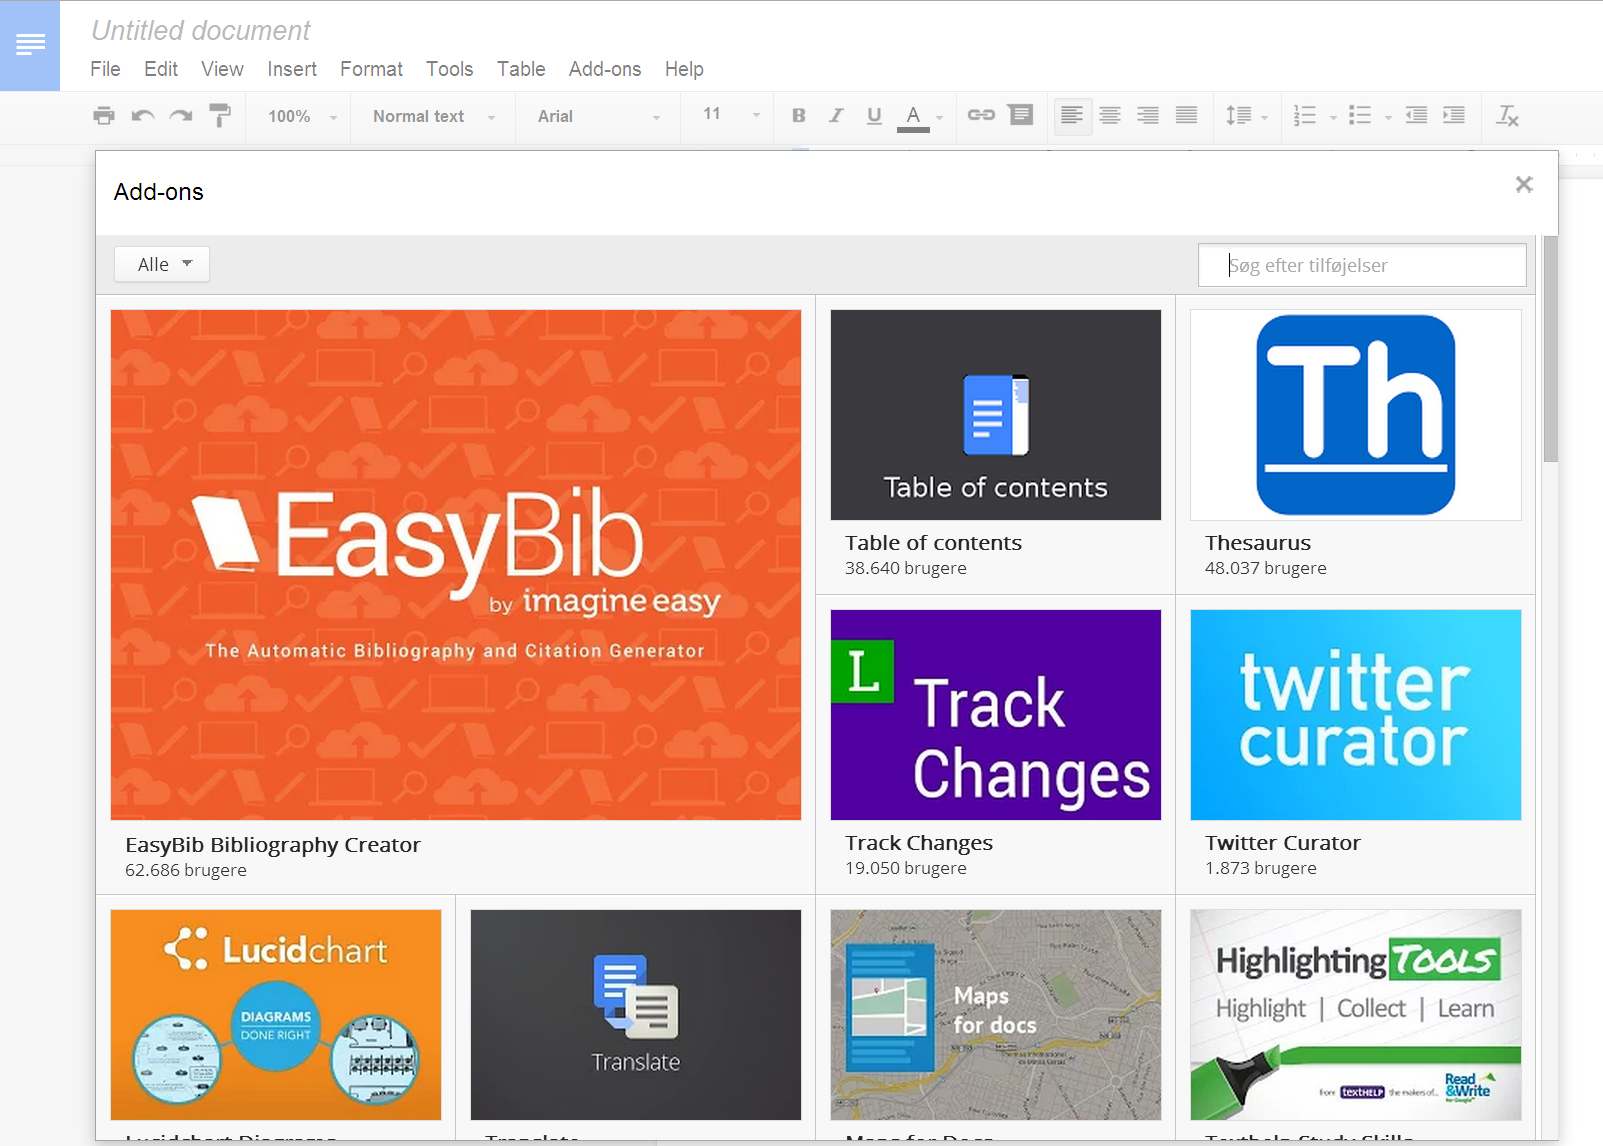Click the insert link icon
Viewport: 1603px width, 1146px height.
[981, 116]
